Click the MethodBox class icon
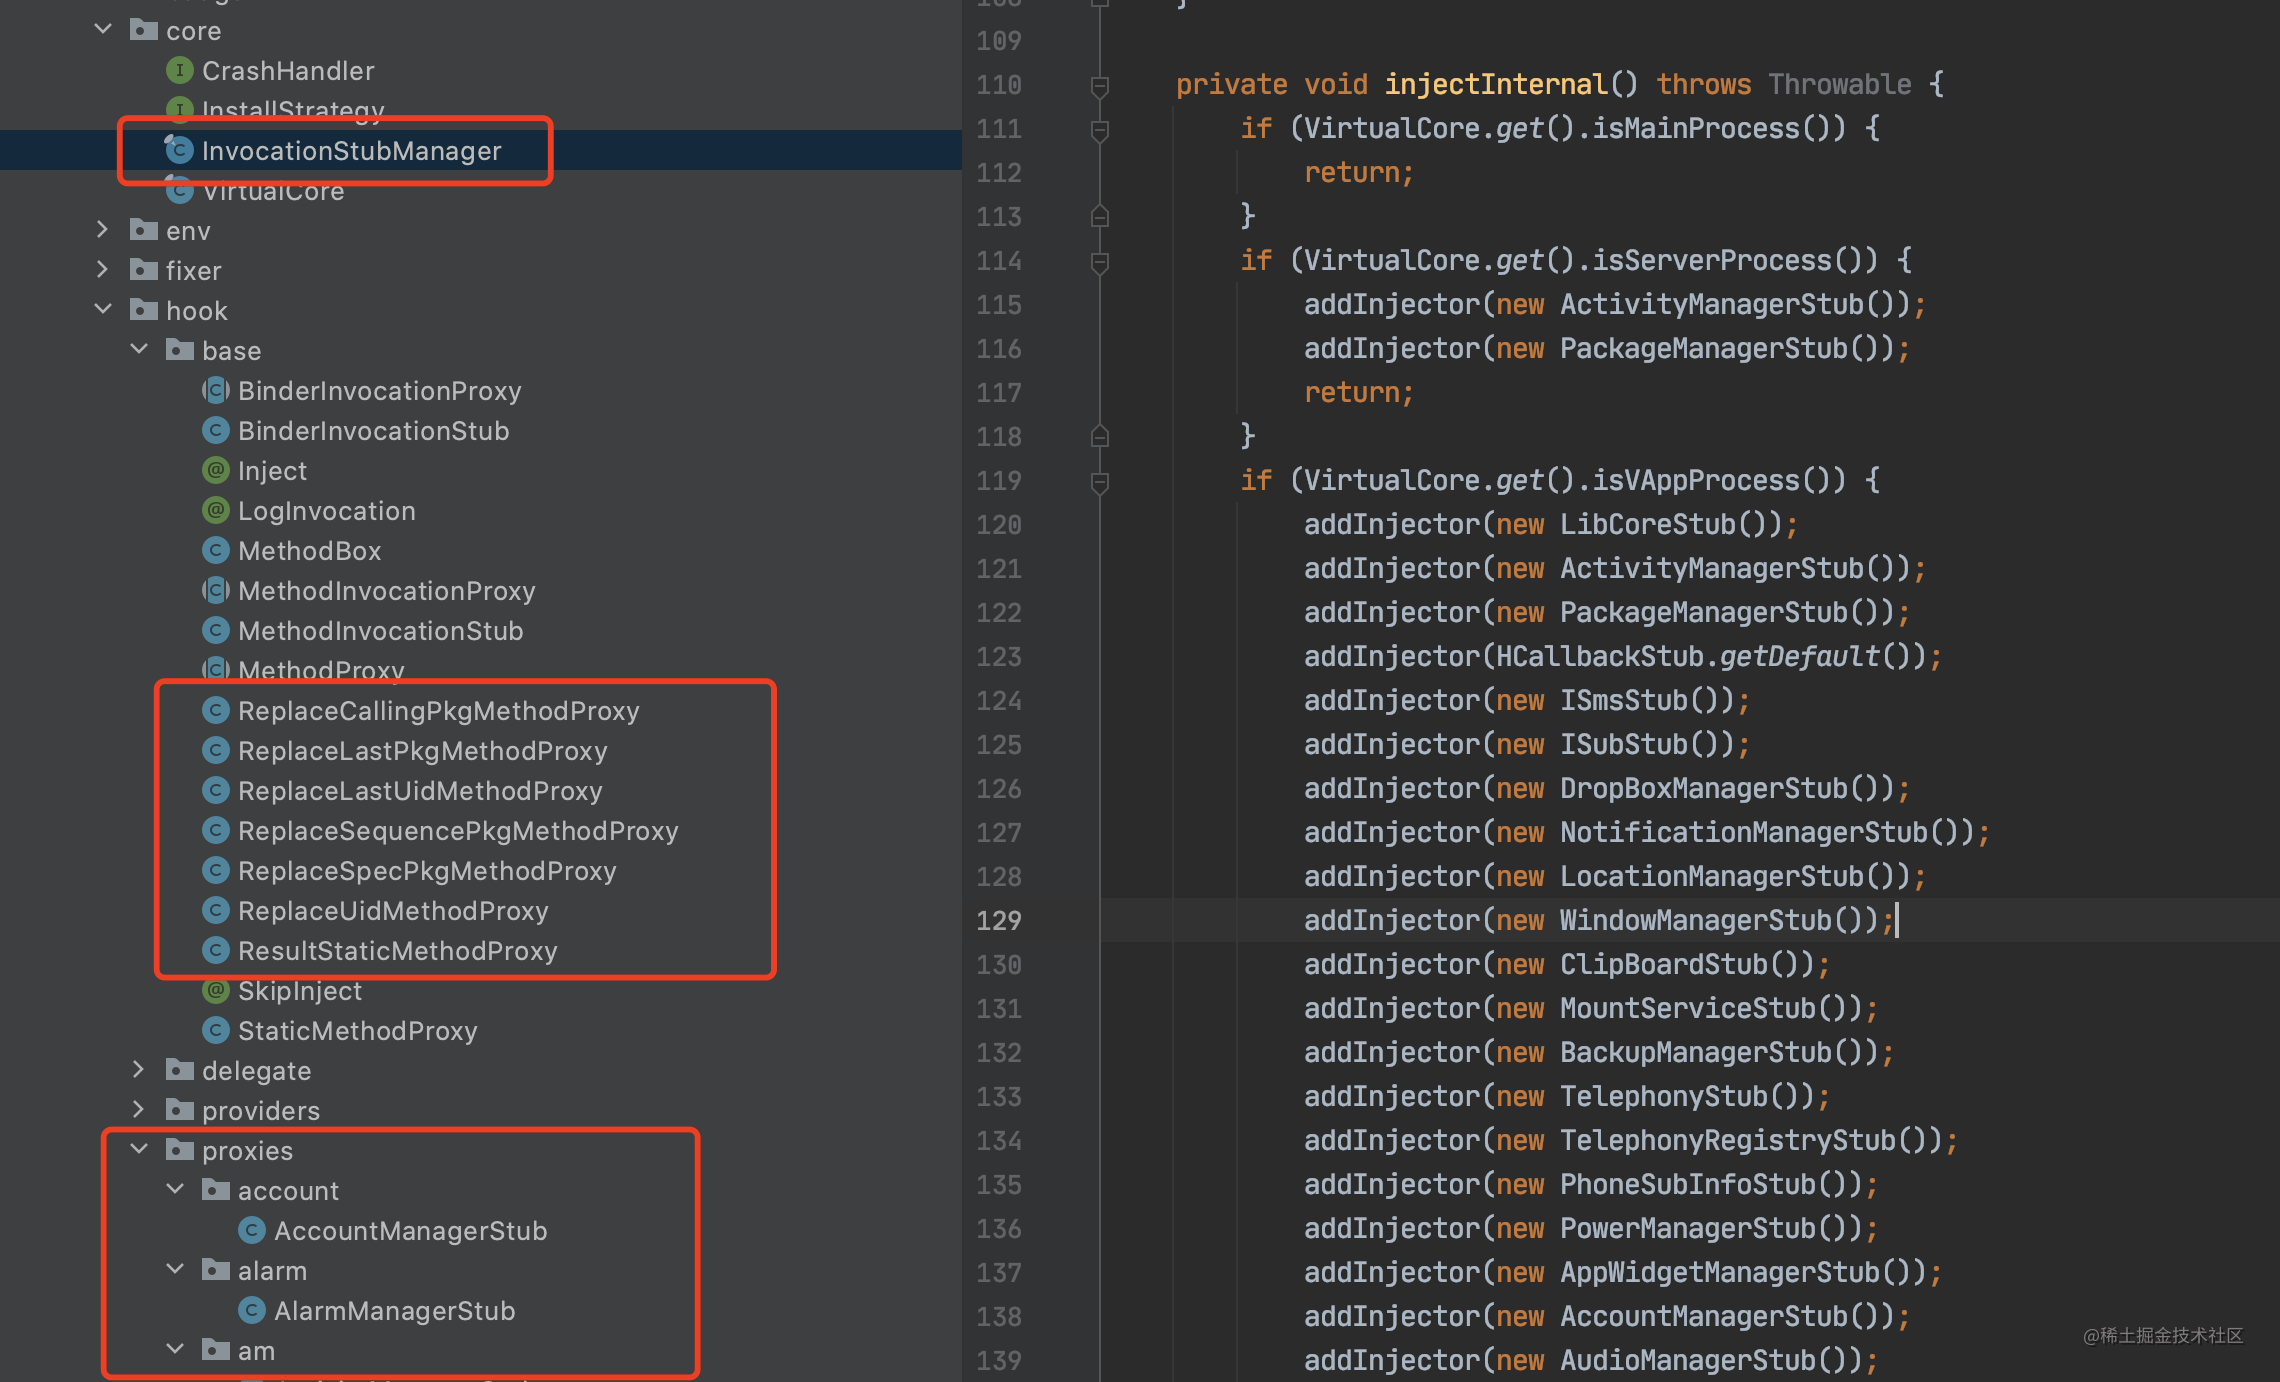This screenshot has width=2280, height=1382. pos(215,551)
